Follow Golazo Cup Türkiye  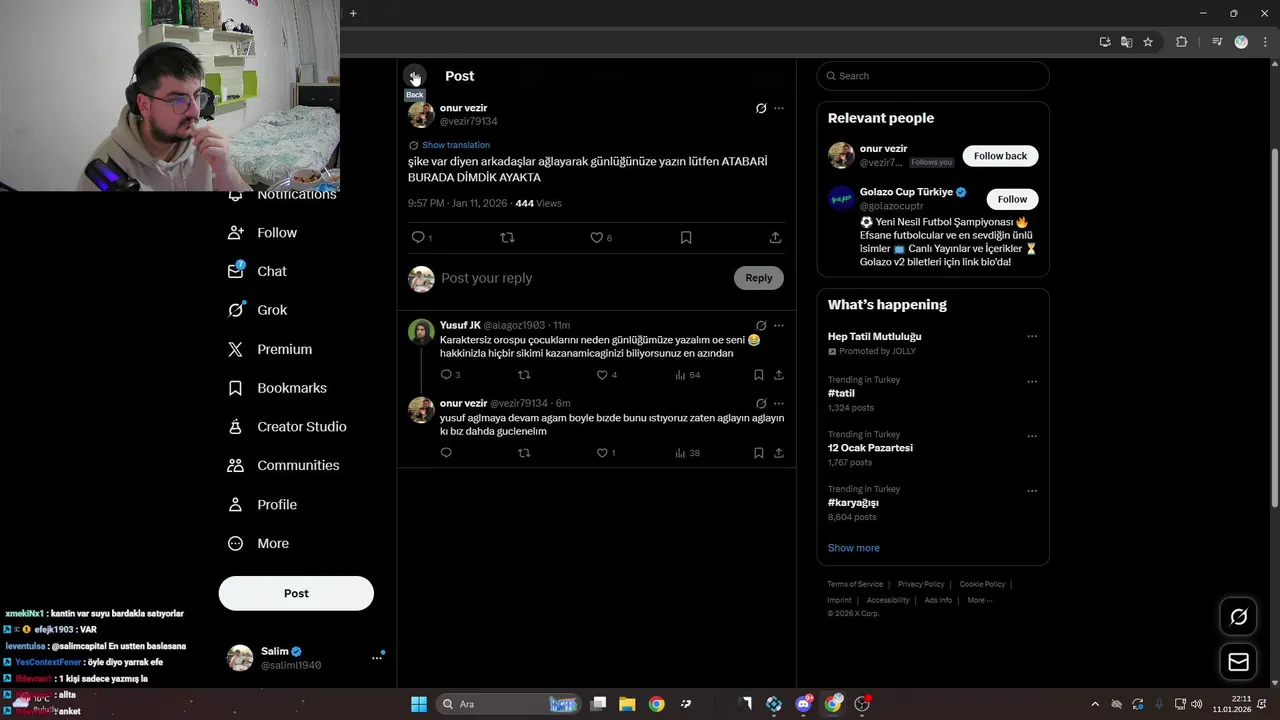click(x=1012, y=199)
